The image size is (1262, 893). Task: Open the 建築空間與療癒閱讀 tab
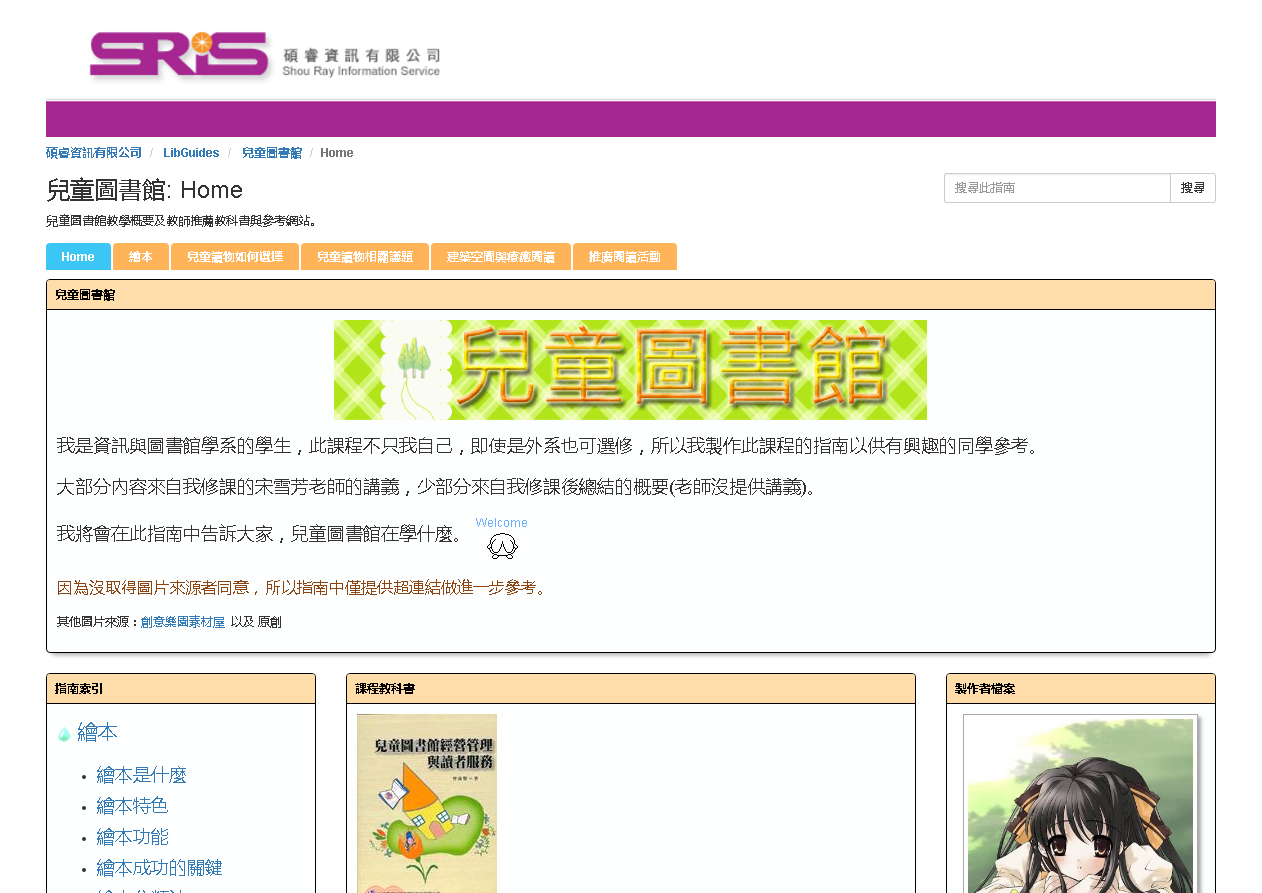(x=500, y=256)
